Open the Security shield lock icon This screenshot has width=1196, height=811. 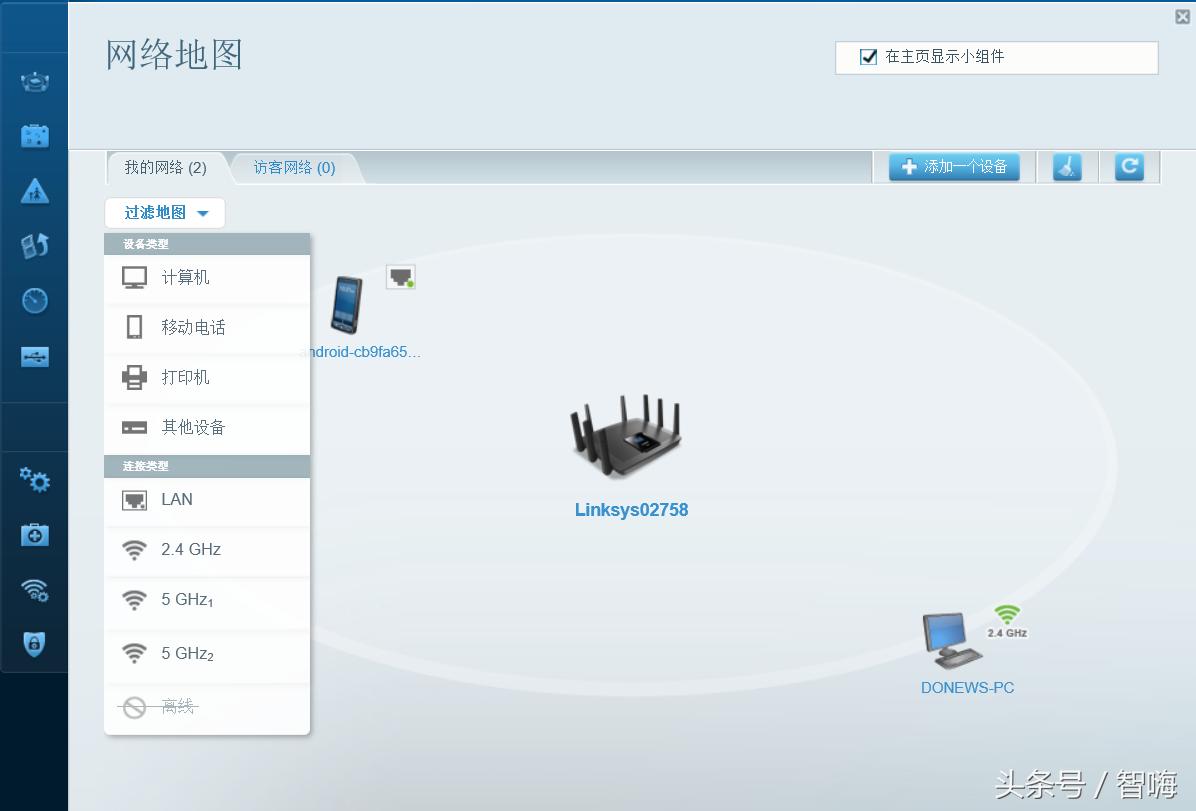[x=34, y=644]
